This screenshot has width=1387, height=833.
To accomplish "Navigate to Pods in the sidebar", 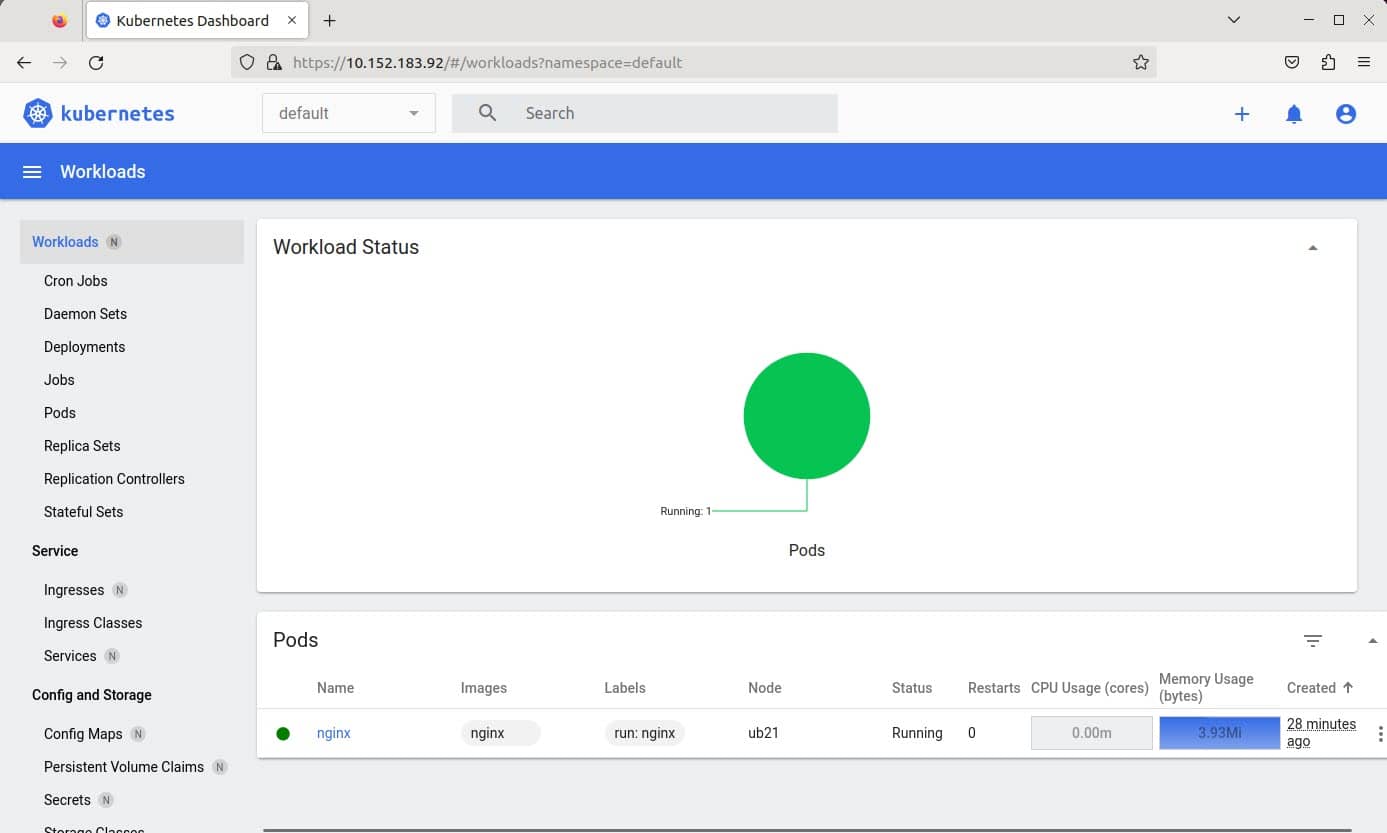I will pyautogui.click(x=60, y=413).
